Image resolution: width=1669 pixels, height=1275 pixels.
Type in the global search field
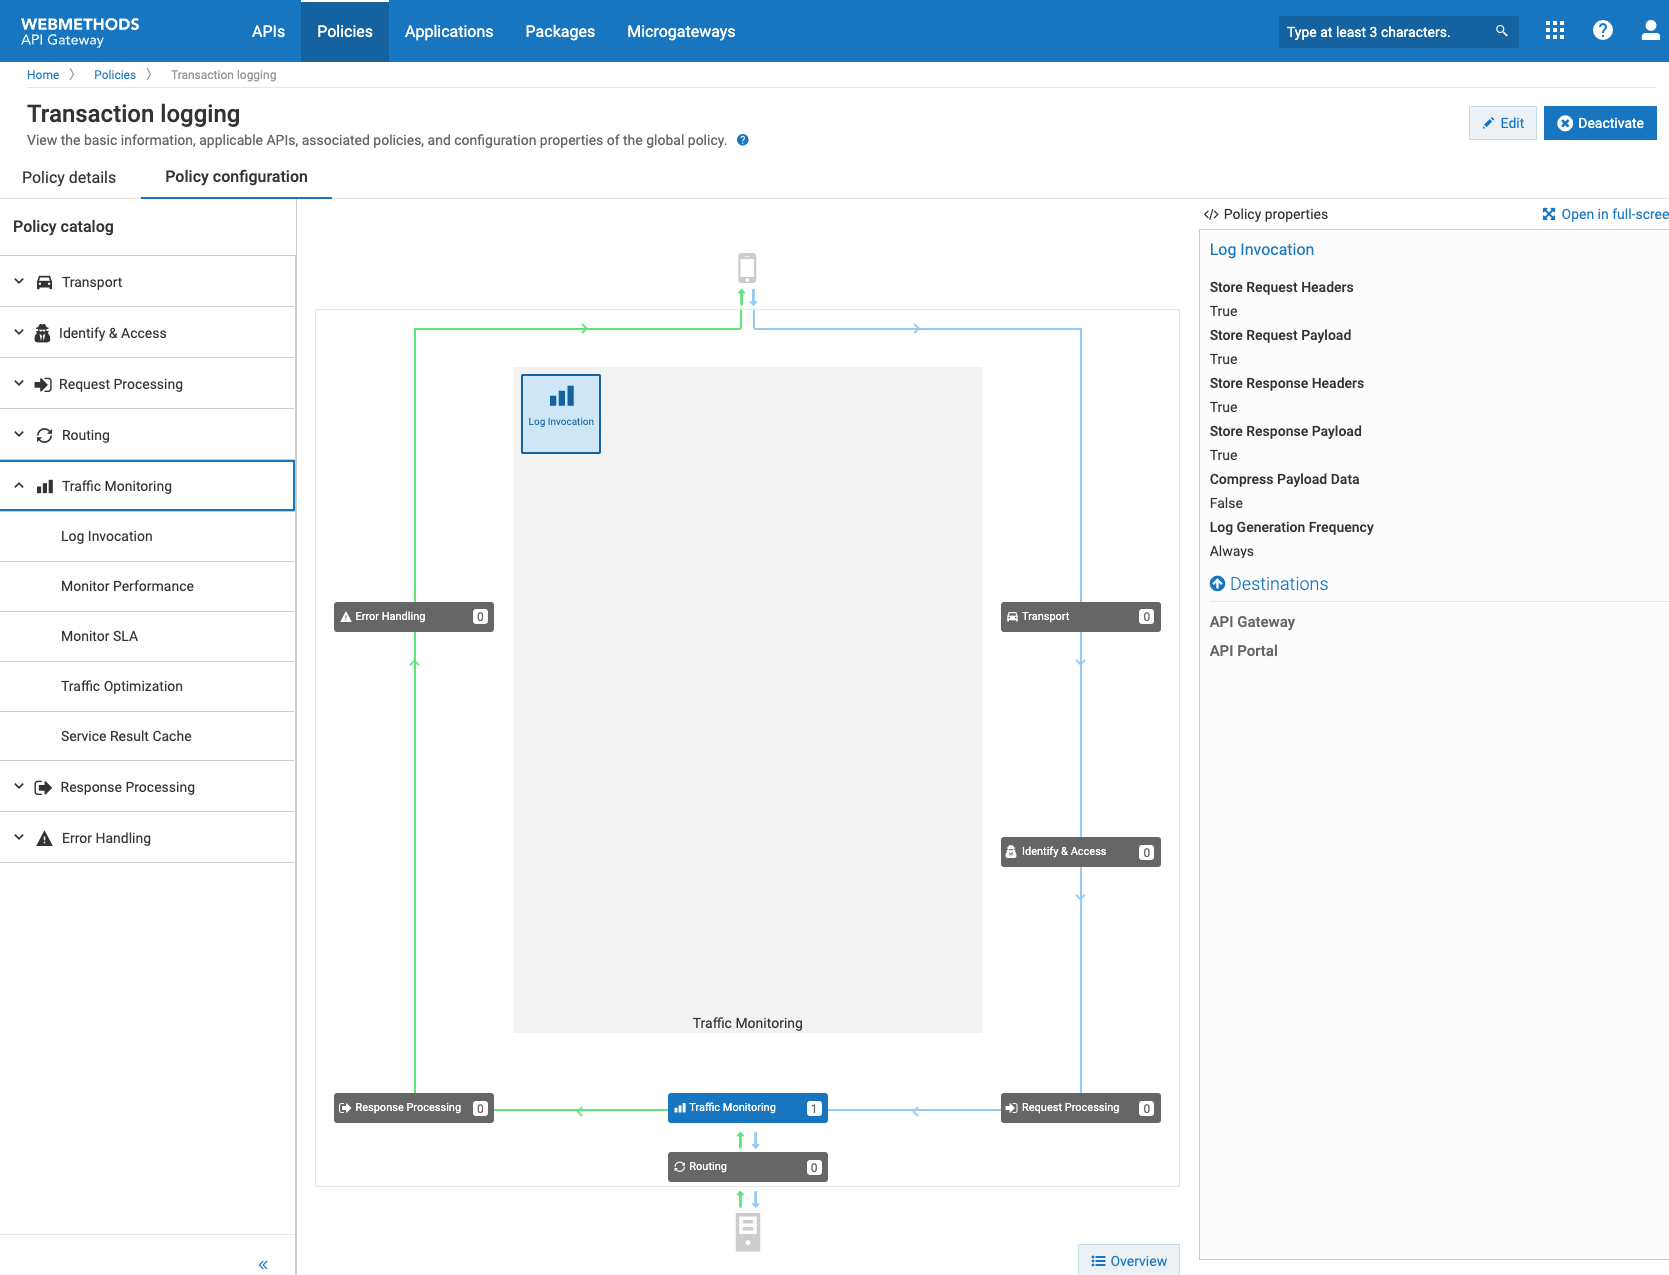(x=1385, y=32)
